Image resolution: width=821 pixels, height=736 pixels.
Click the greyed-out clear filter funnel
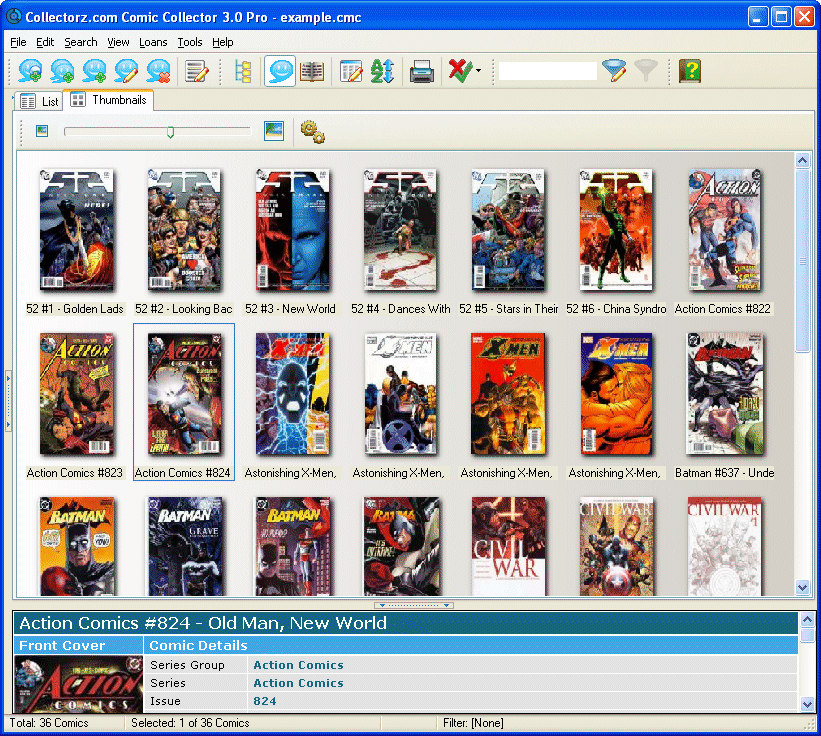[x=646, y=71]
